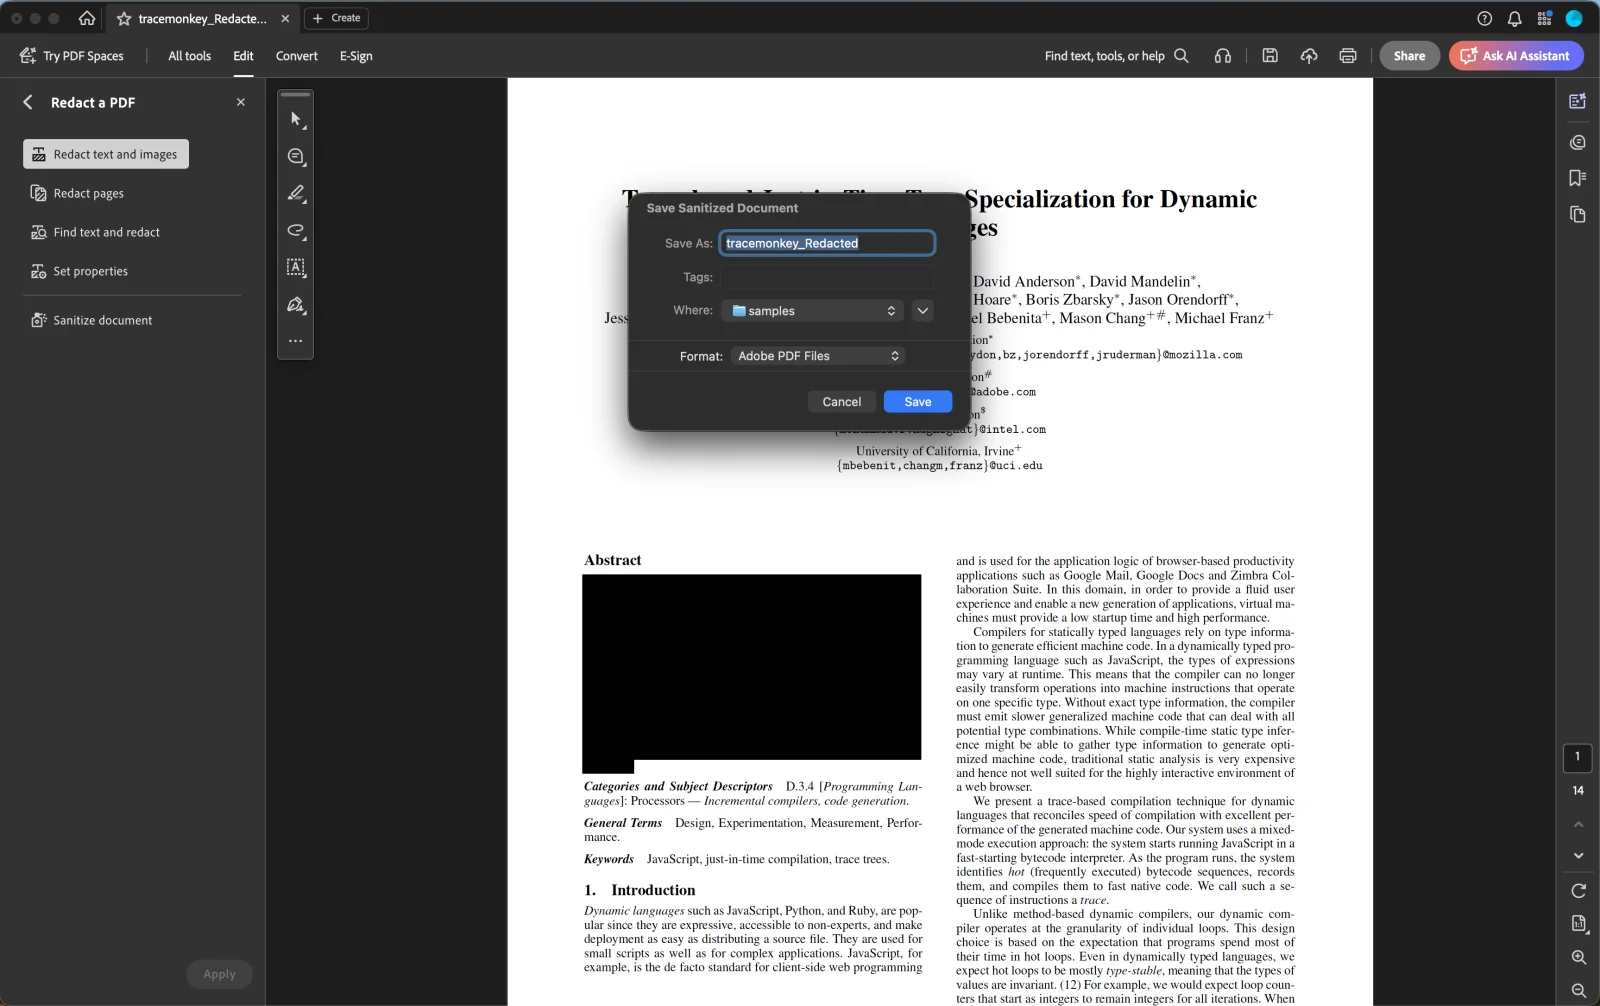Select the freehand draw loop tool
The height and width of the screenshot is (1006, 1600).
point(296,230)
